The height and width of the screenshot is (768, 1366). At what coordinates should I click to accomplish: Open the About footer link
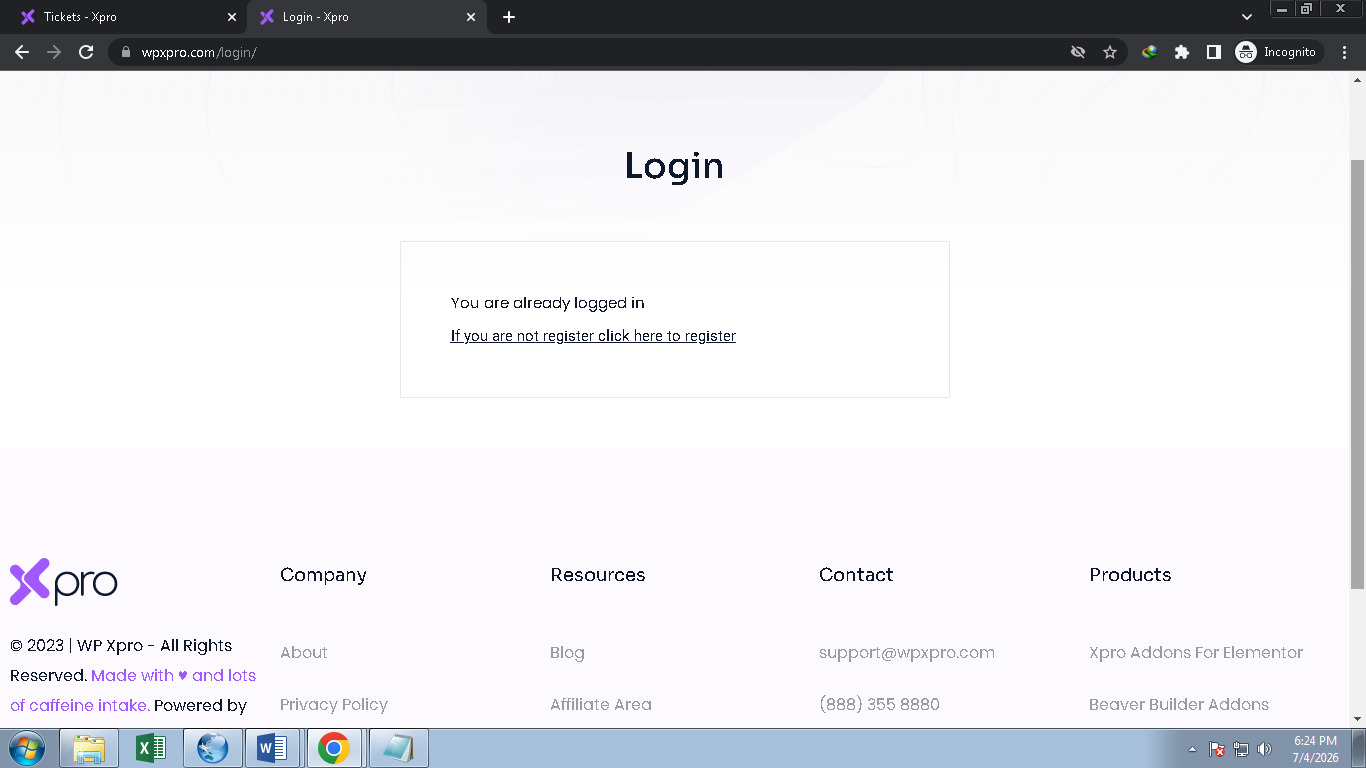click(304, 652)
